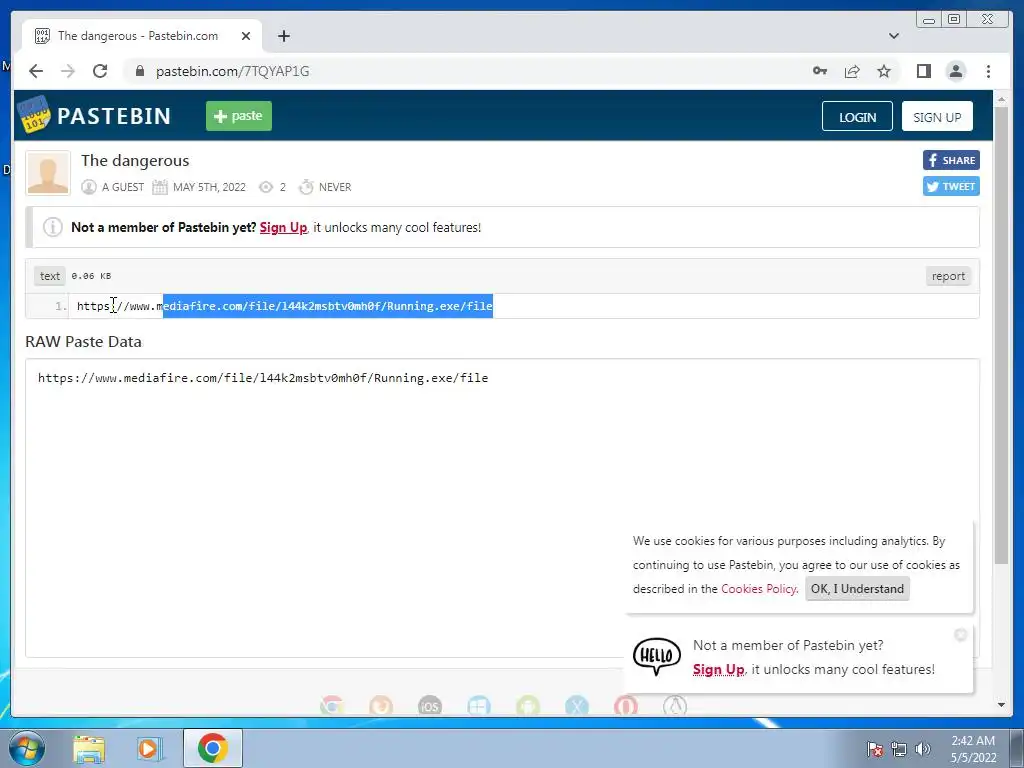Open the Cookies Policy link
The image size is (1024, 768).
[759, 588]
